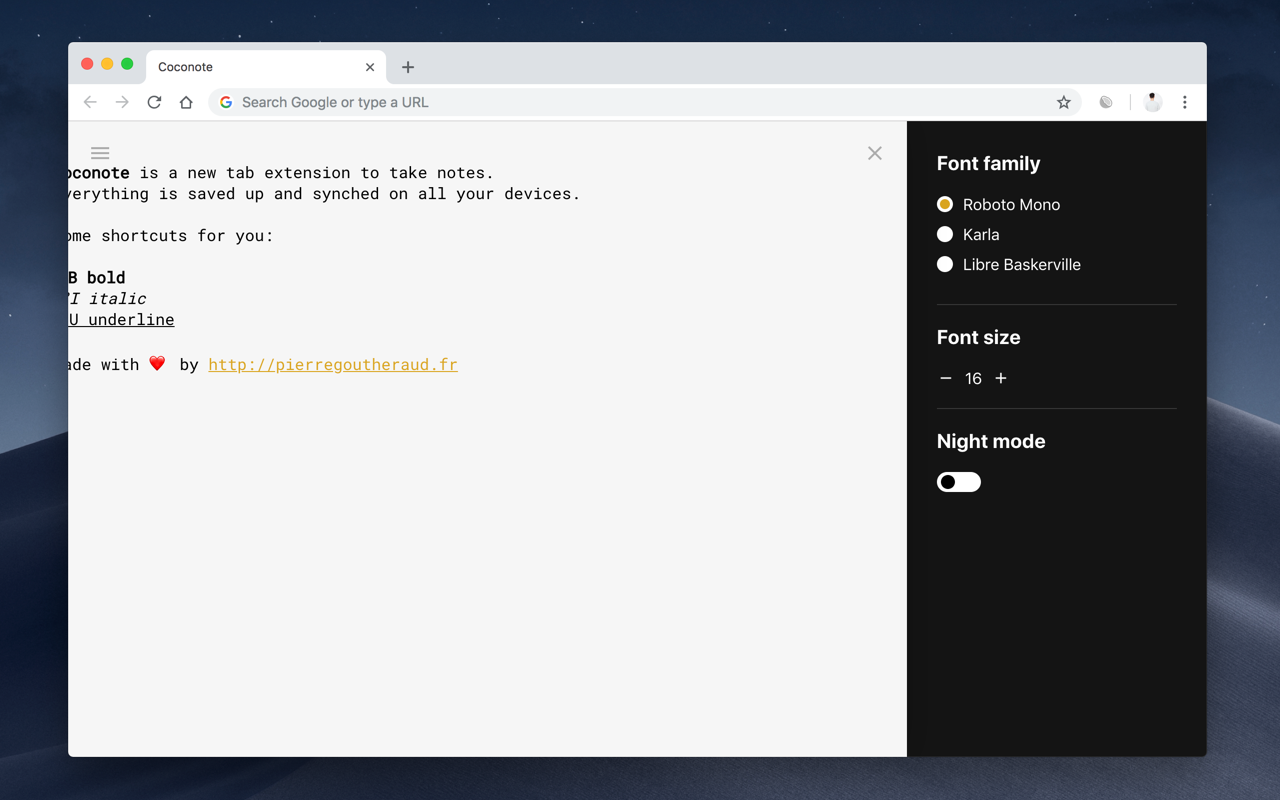Click the Google icon in the address bar

(226, 102)
